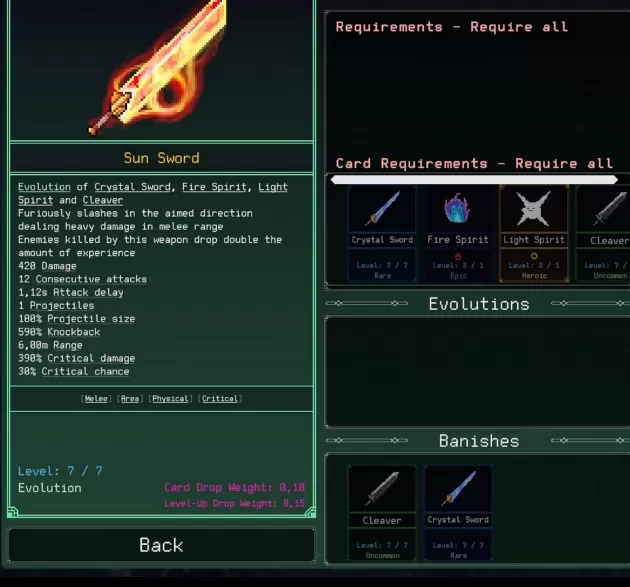Click the card requirements horizontal scrollbar
The height and width of the screenshot is (587, 630).
pos(474,180)
